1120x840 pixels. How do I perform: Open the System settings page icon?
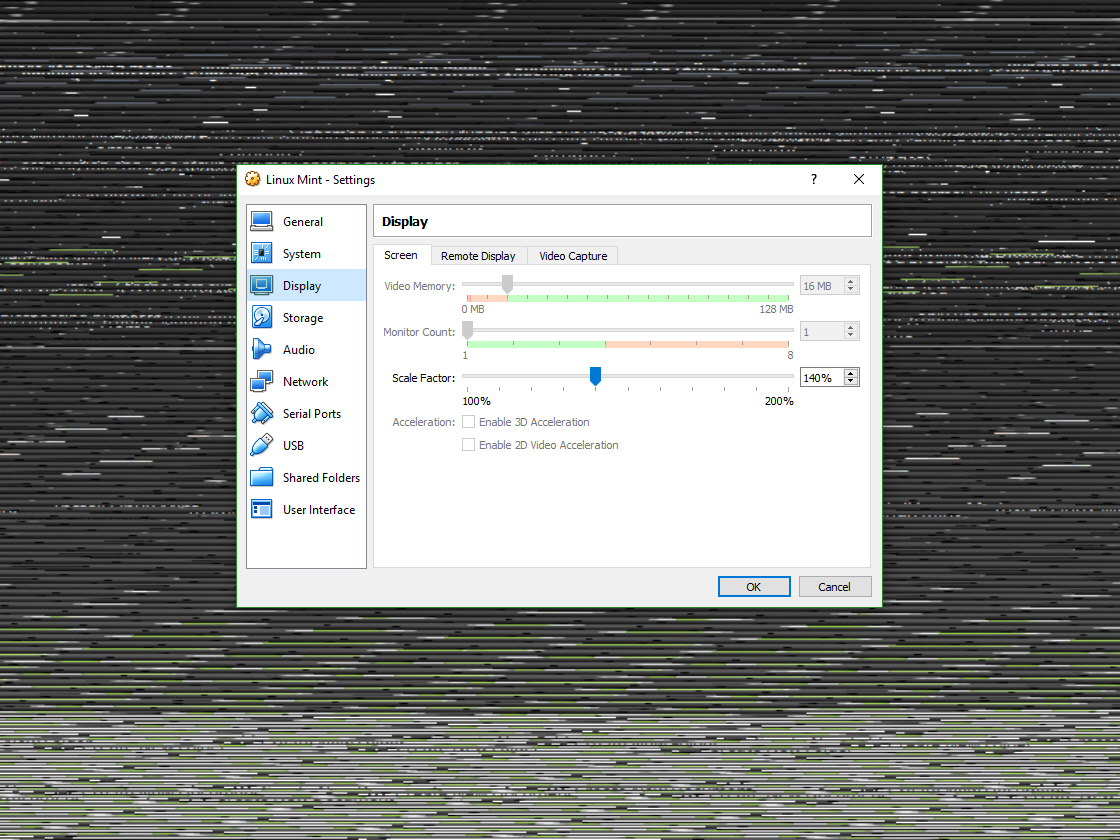click(x=261, y=253)
